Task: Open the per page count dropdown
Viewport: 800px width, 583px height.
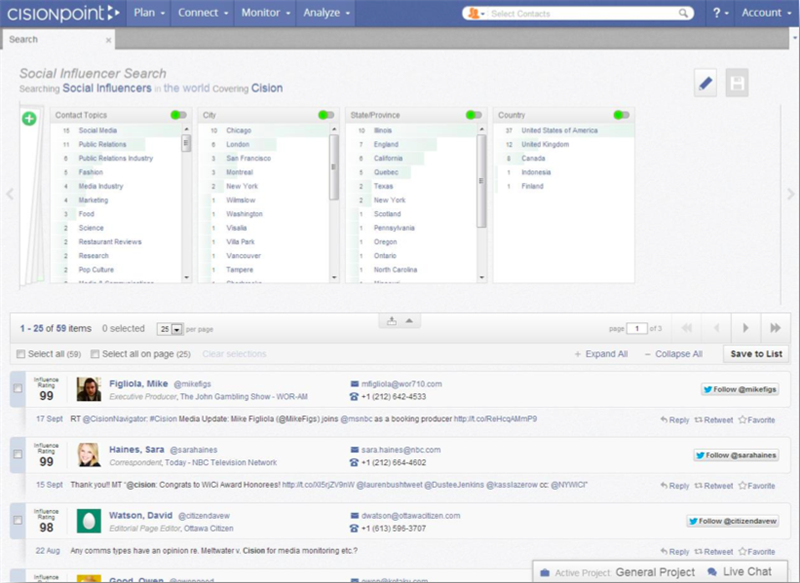Action: click(176, 329)
